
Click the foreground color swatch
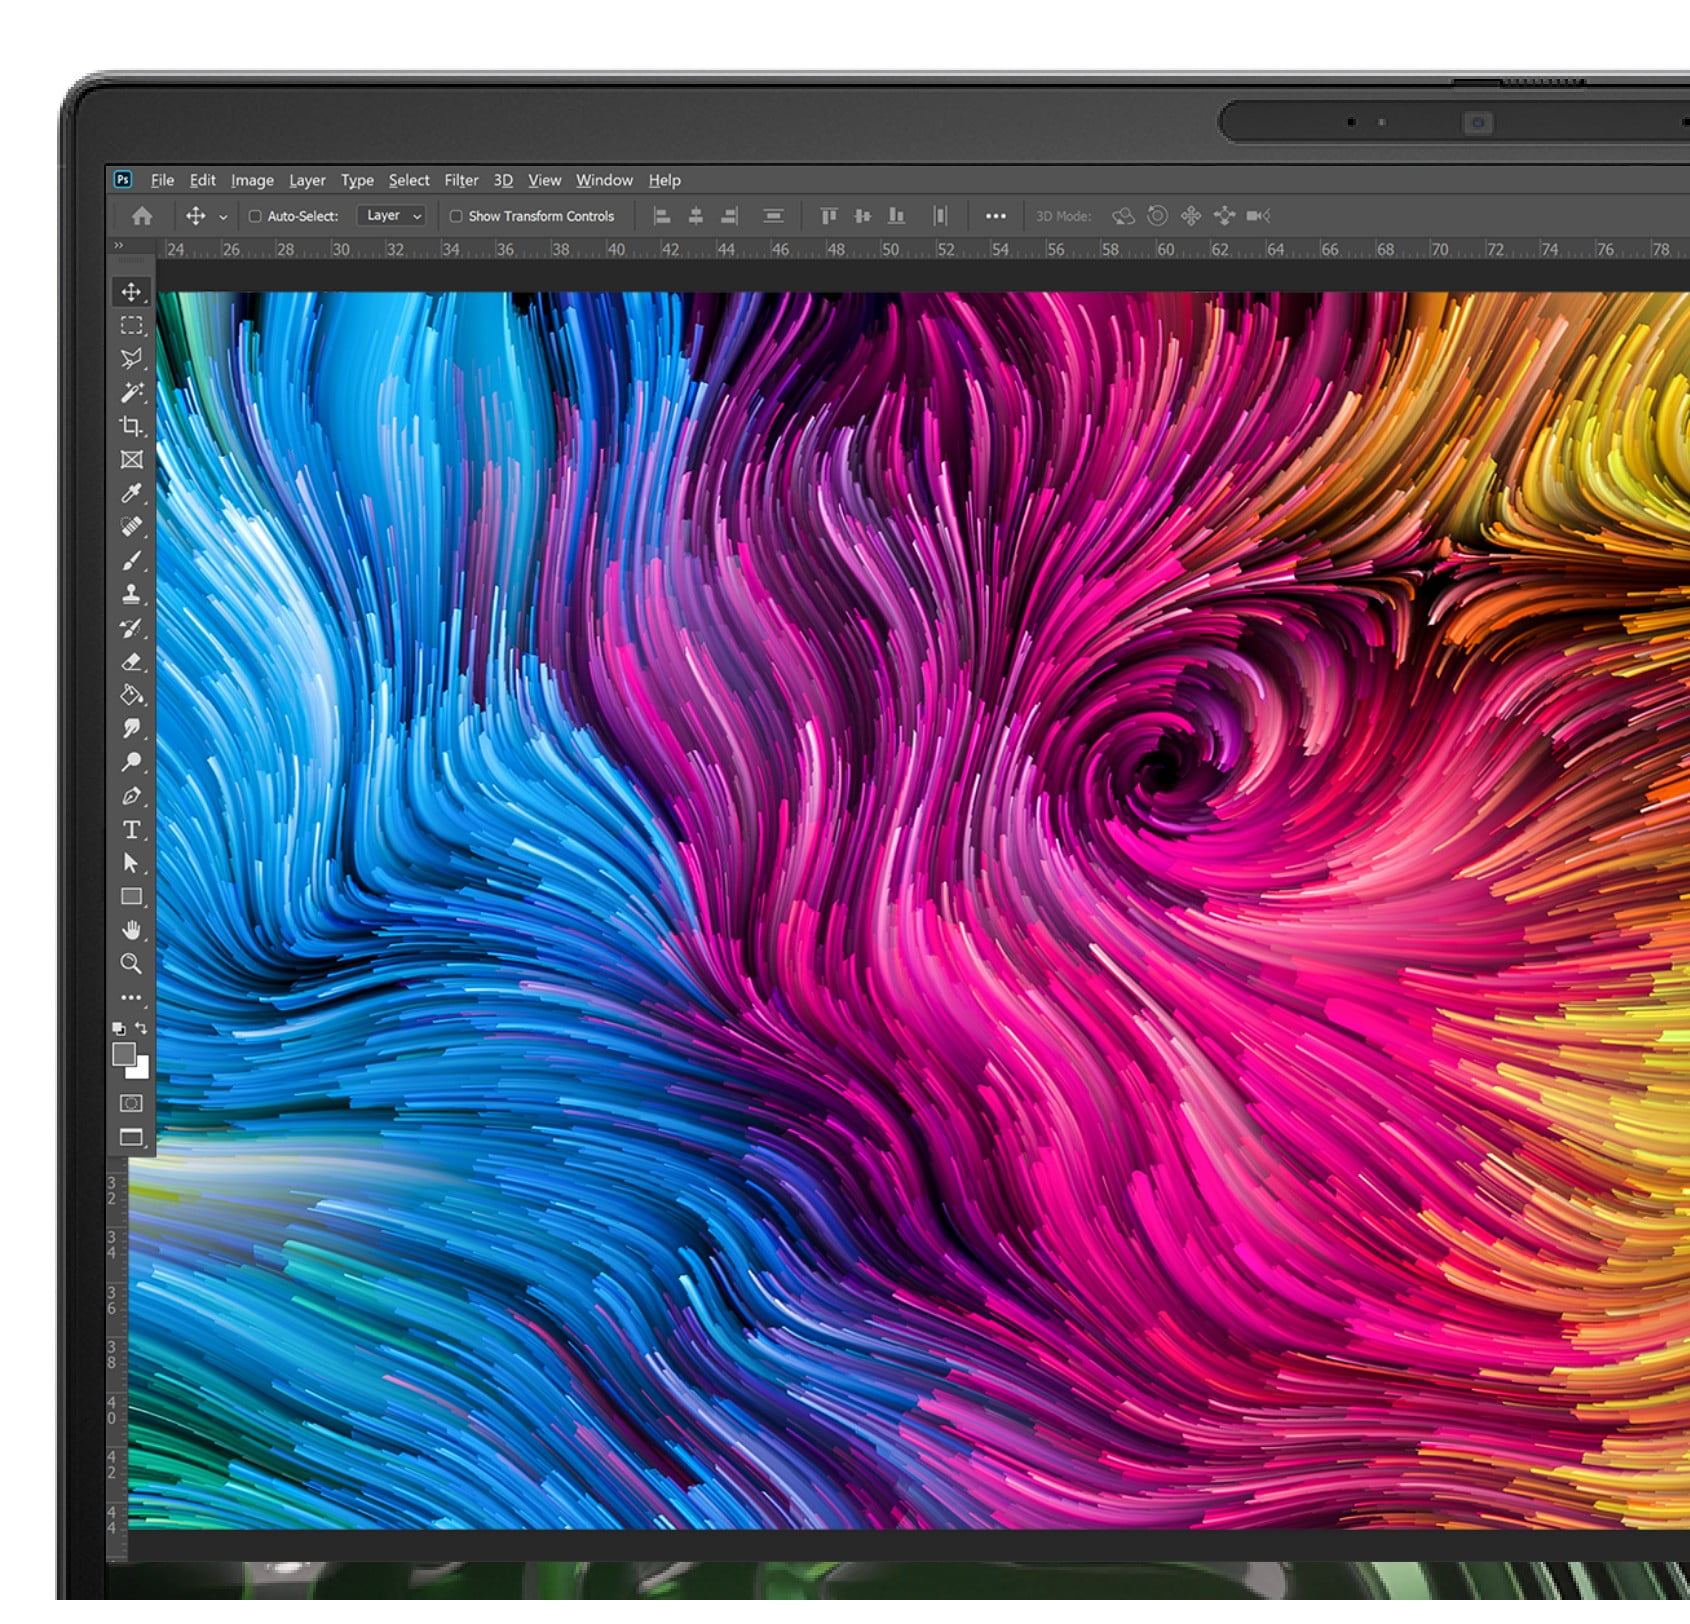[123, 1055]
